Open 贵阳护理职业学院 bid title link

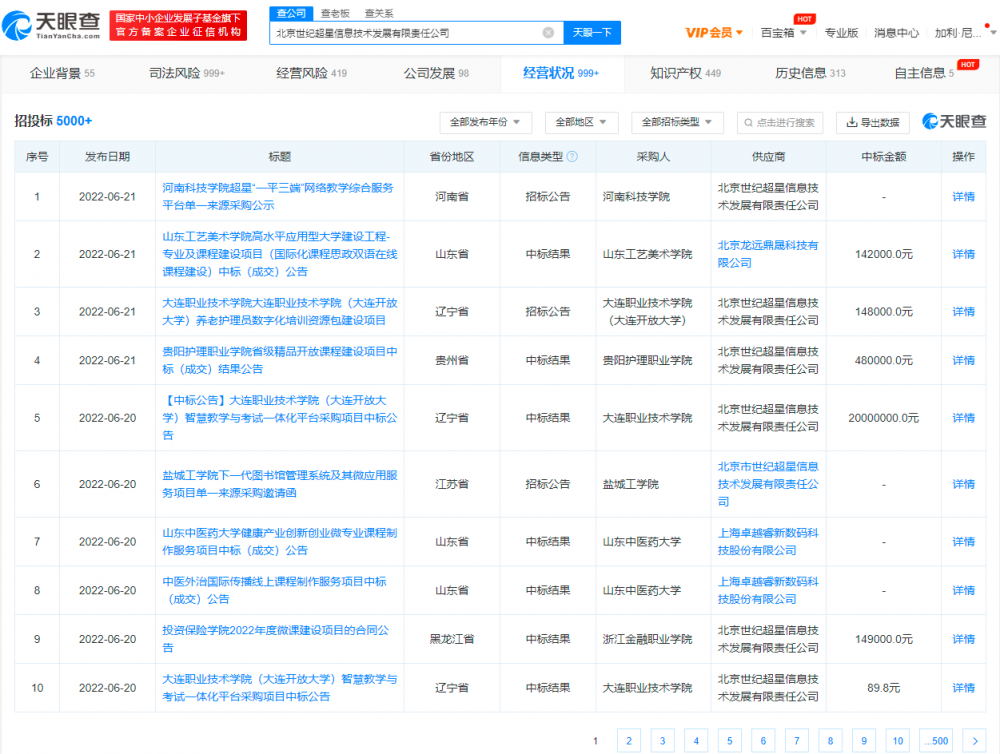[x=279, y=360]
